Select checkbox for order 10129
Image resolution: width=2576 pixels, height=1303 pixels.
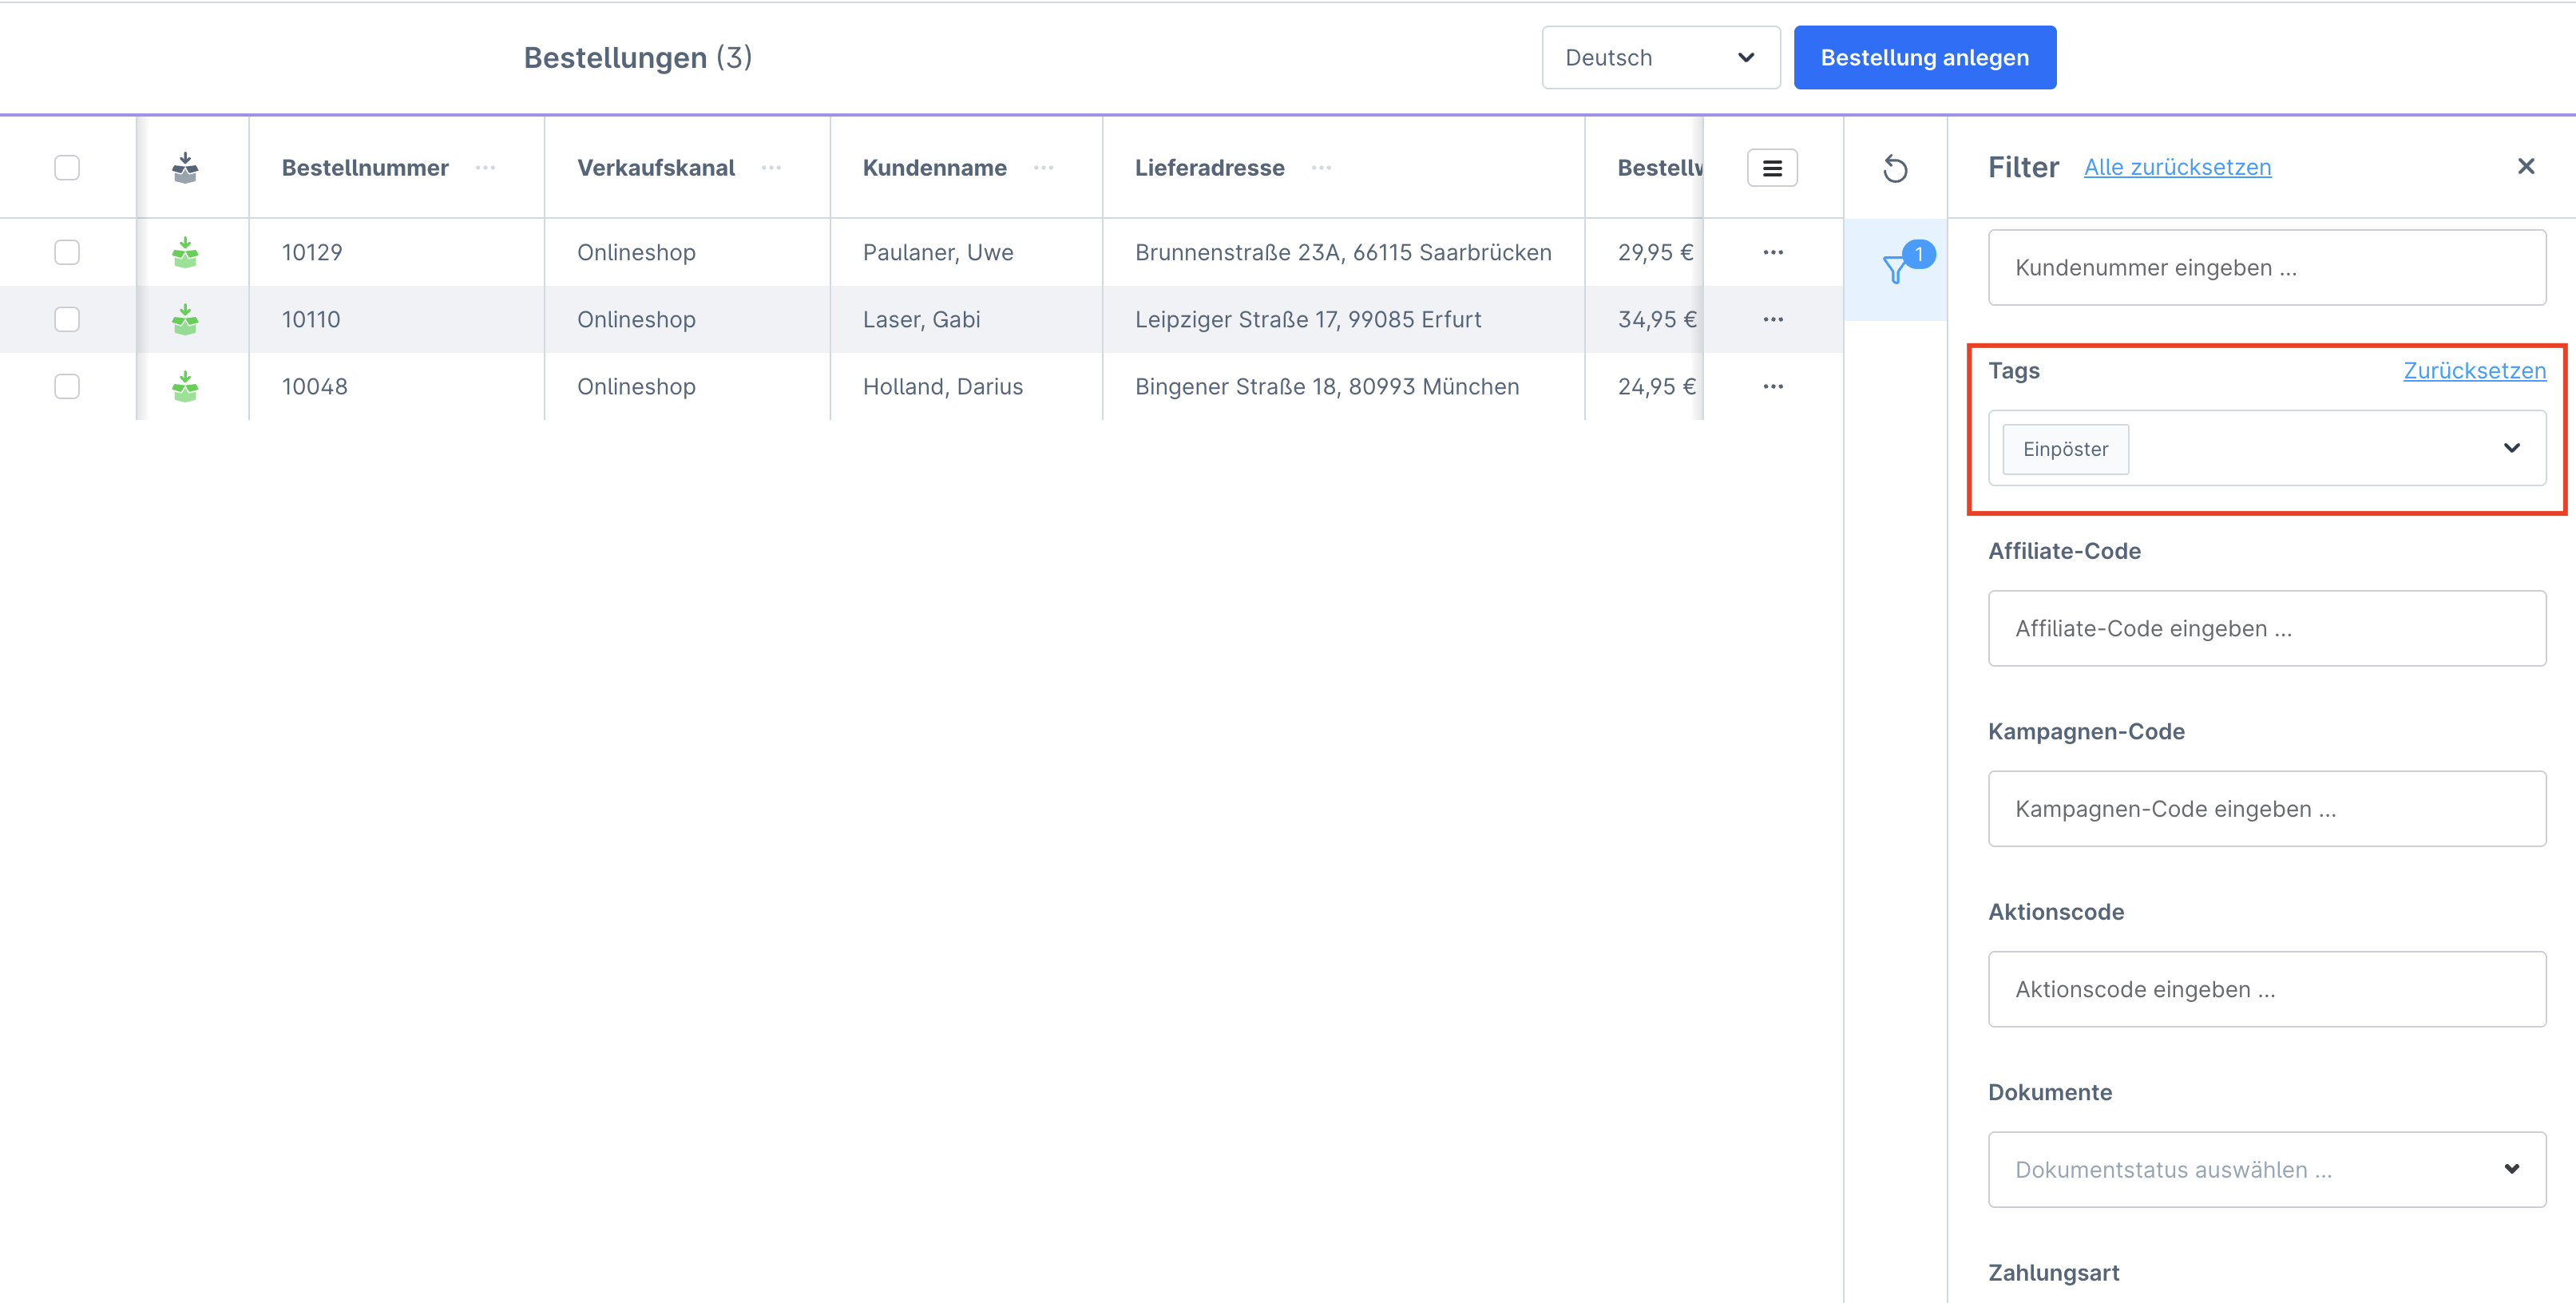coord(67,252)
